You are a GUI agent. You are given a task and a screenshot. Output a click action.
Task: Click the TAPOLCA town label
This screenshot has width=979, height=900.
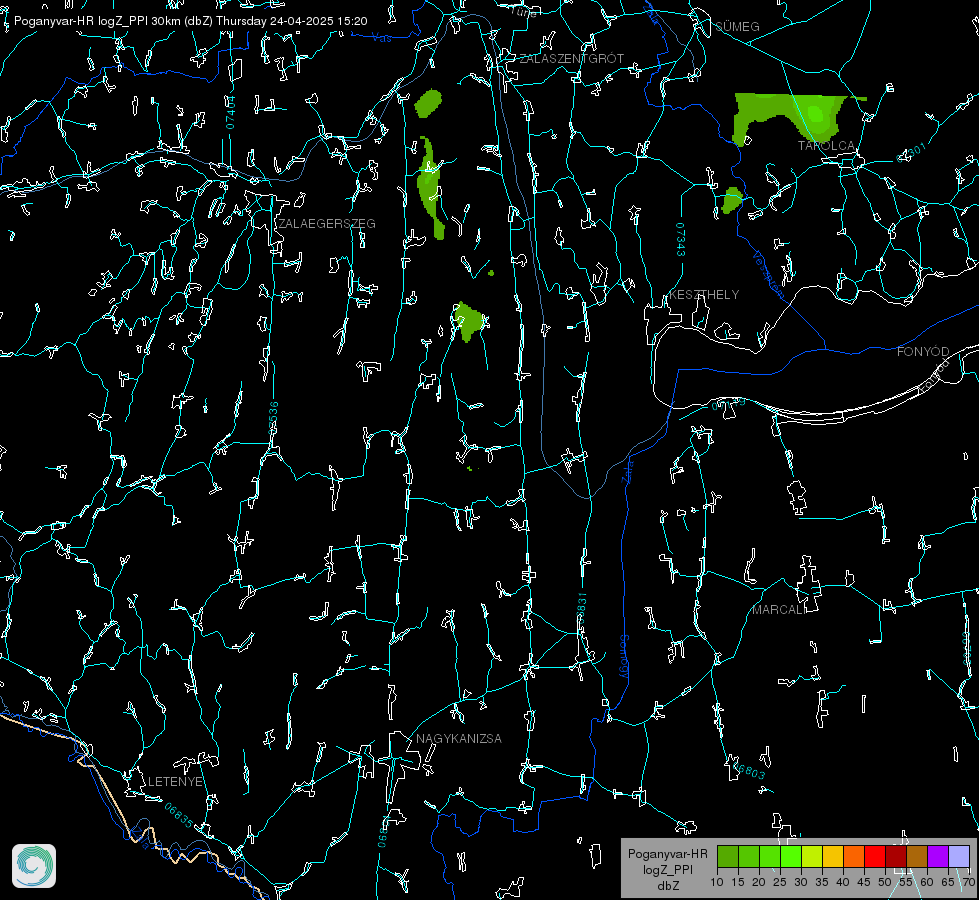pos(826,146)
